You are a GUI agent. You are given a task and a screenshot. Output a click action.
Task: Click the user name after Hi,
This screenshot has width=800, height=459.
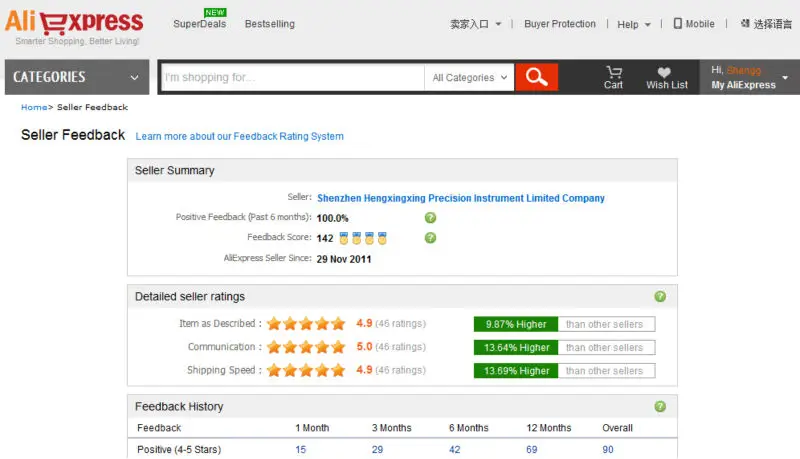point(743,70)
